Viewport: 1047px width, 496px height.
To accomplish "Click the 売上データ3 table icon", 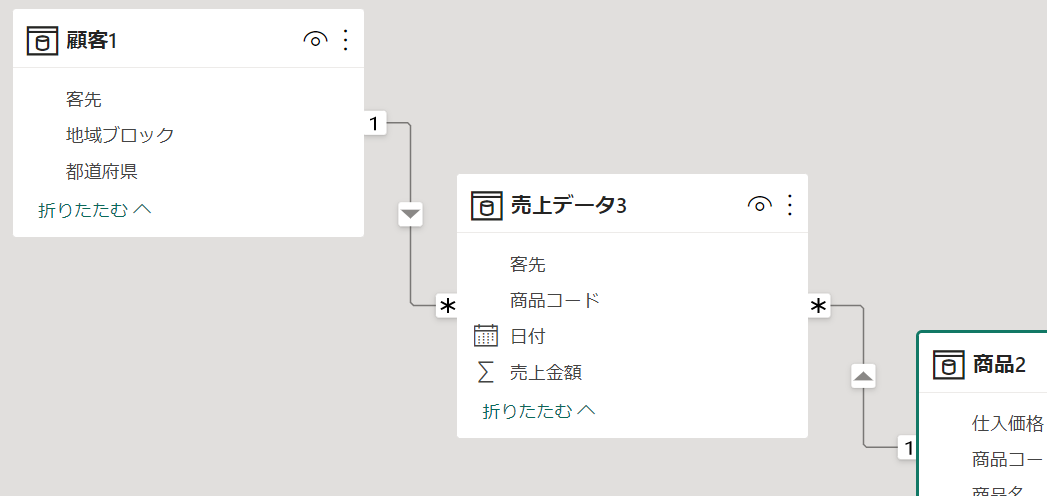I will (487, 206).
